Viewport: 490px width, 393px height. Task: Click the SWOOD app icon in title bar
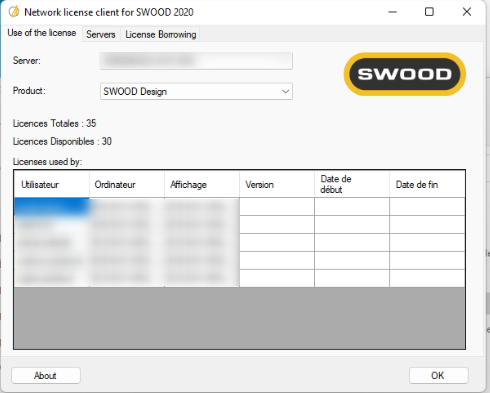(14, 12)
